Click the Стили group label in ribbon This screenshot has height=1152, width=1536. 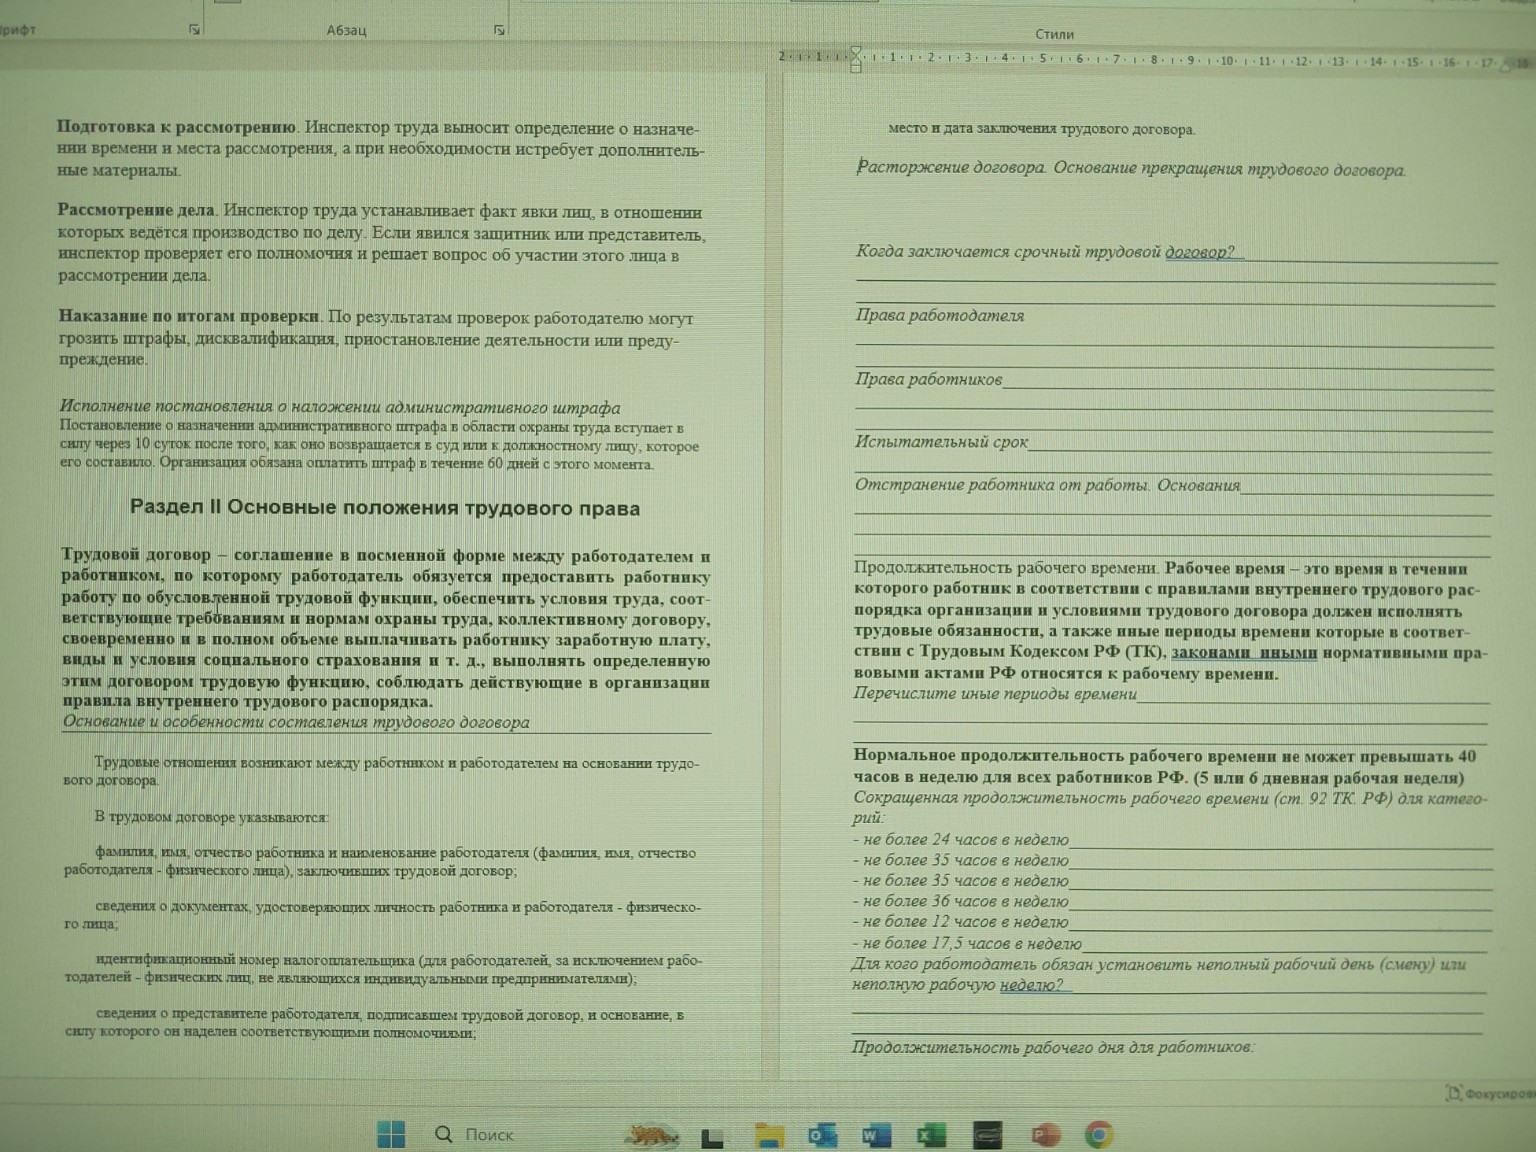tap(1054, 34)
